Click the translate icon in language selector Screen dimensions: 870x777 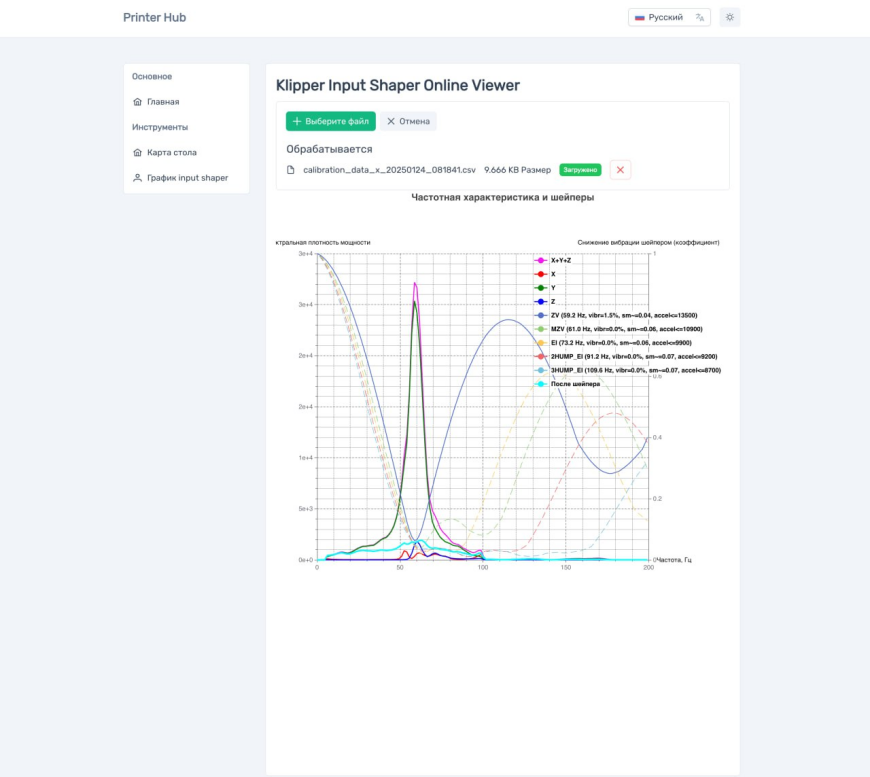[x=700, y=18]
